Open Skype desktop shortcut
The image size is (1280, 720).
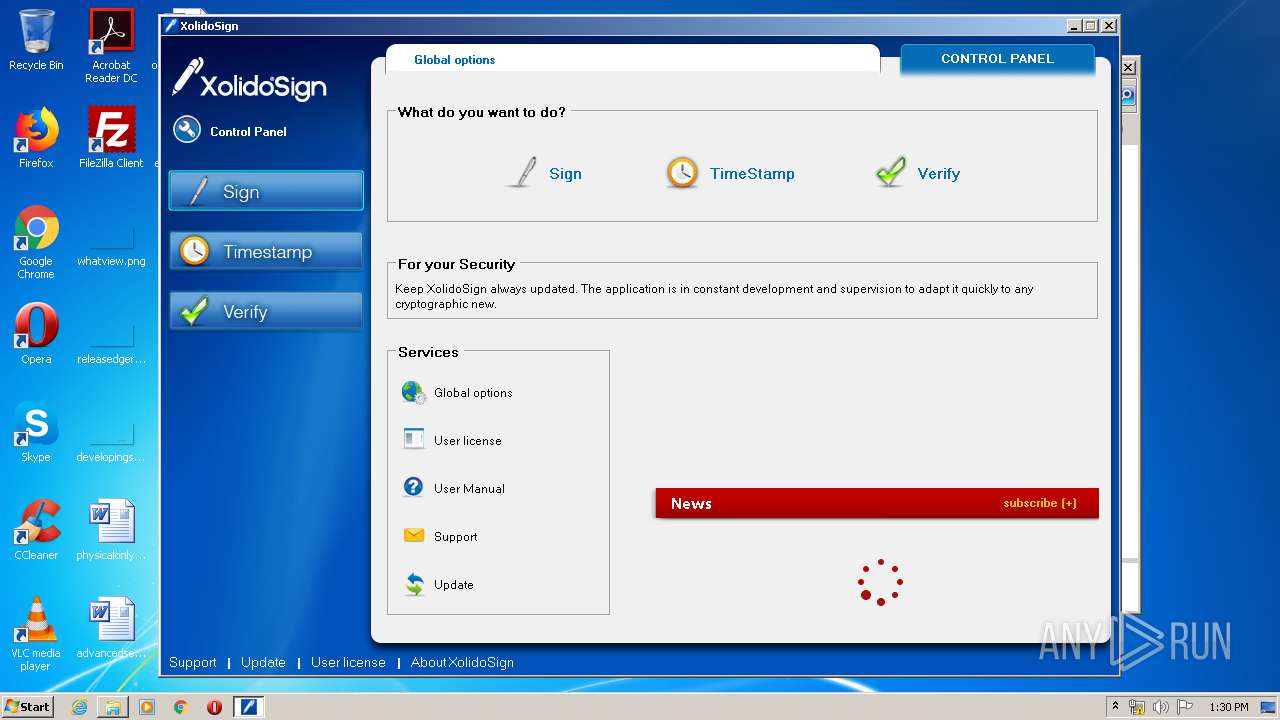(x=36, y=432)
